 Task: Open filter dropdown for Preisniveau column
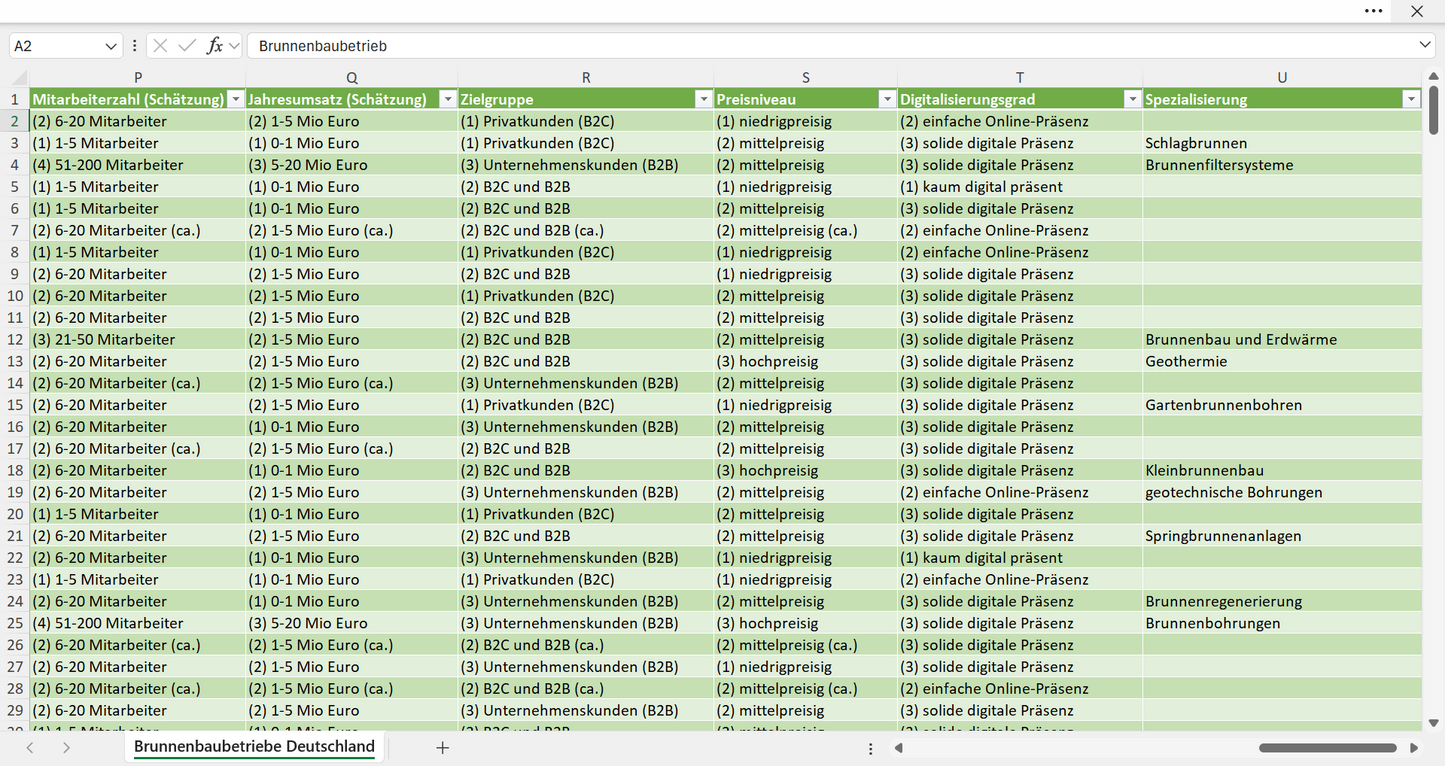click(x=886, y=99)
